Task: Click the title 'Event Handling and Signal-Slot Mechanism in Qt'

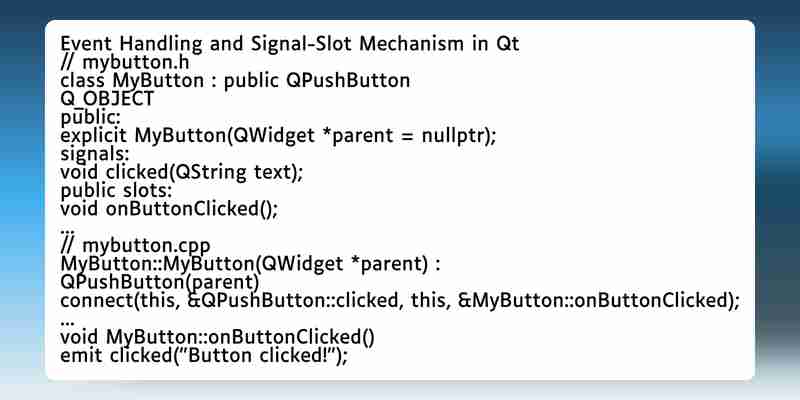Action: point(289,44)
